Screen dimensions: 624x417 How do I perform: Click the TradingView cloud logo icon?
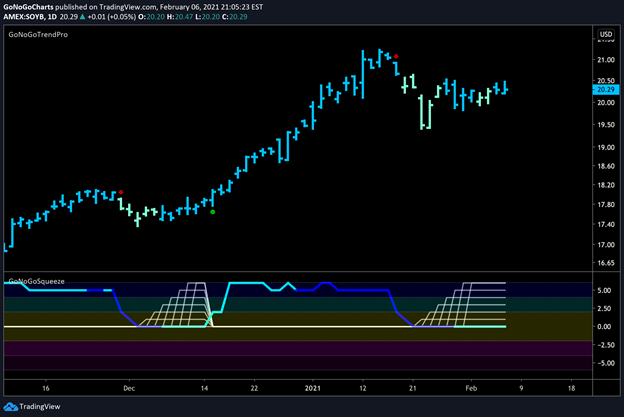click(x=10, y=407)
